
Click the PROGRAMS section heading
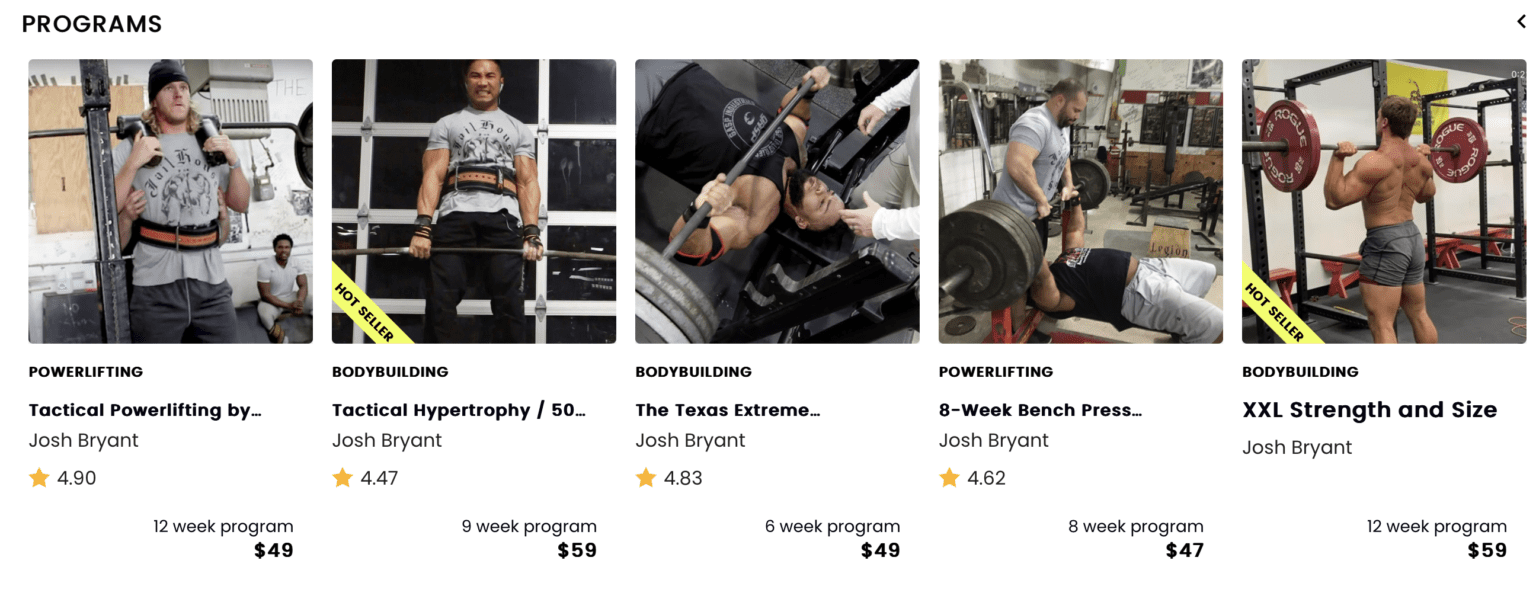click(91, 24)
